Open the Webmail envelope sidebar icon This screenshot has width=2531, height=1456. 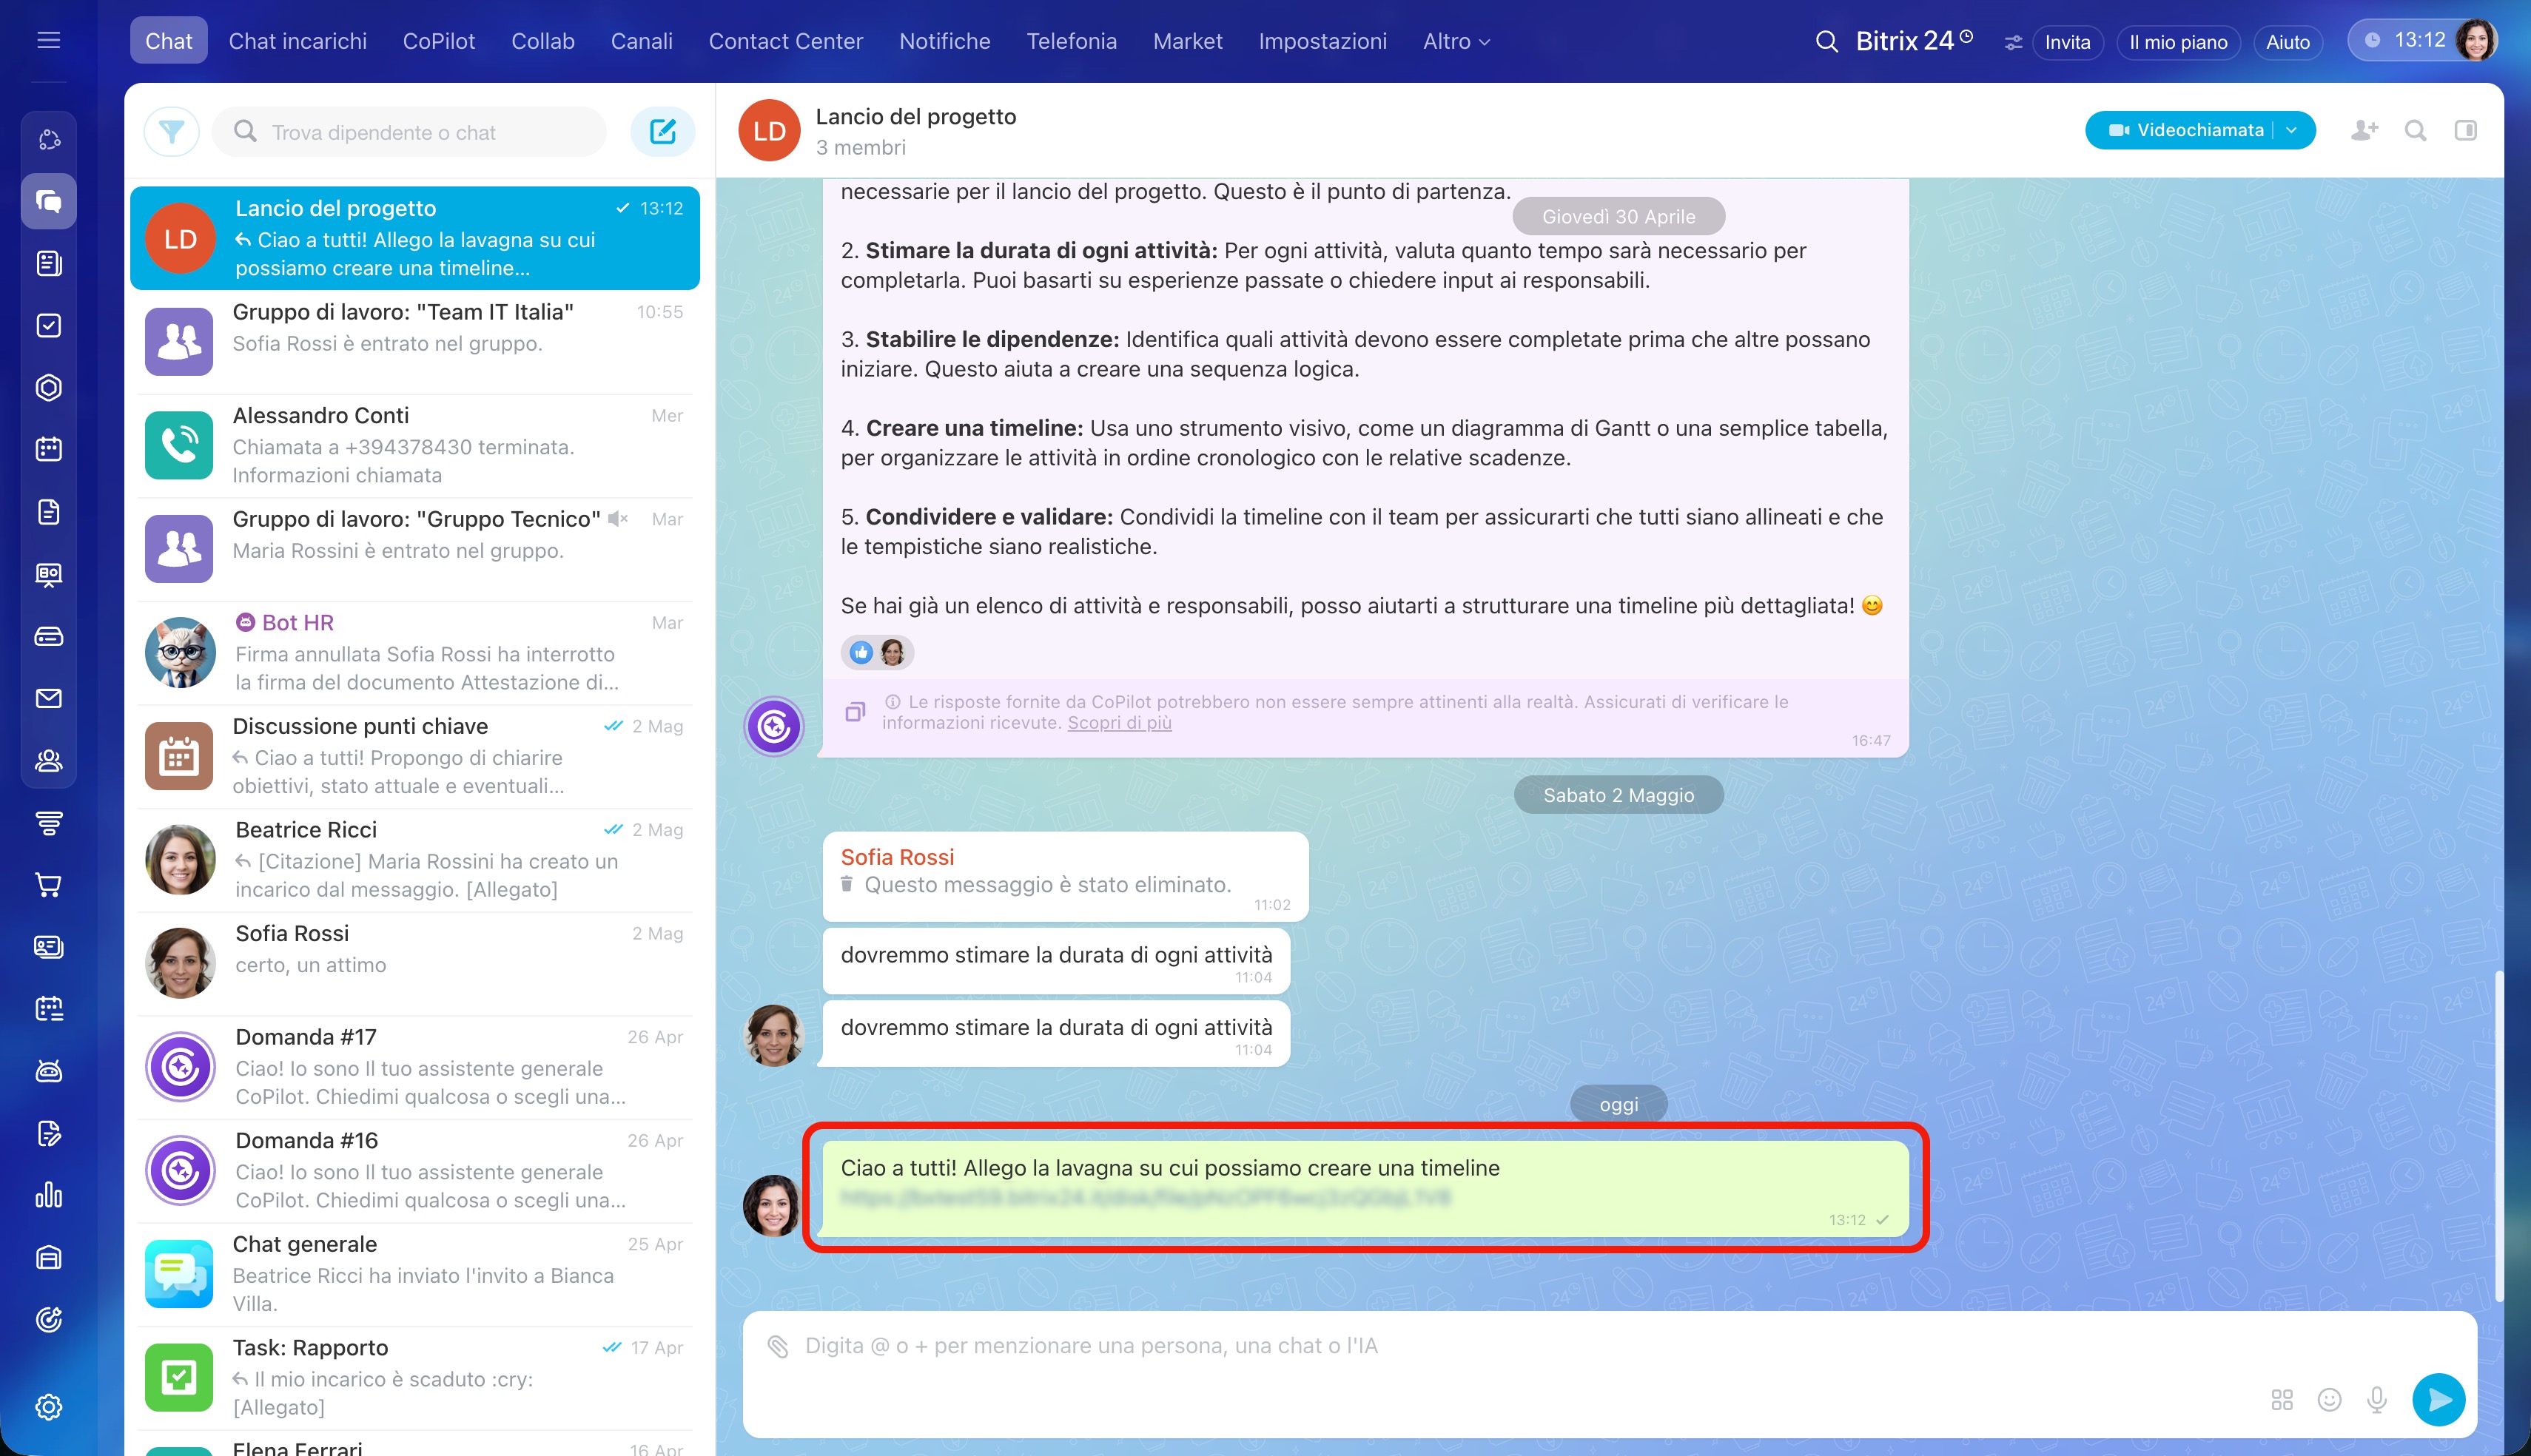tap(48, 698)
